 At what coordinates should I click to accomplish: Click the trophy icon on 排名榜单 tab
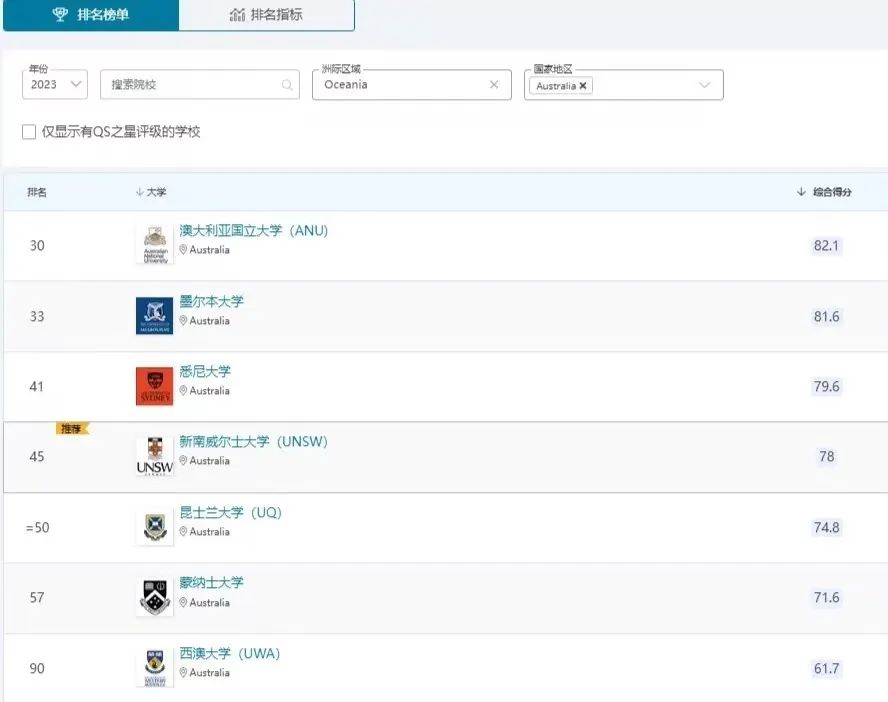[62, 16]
